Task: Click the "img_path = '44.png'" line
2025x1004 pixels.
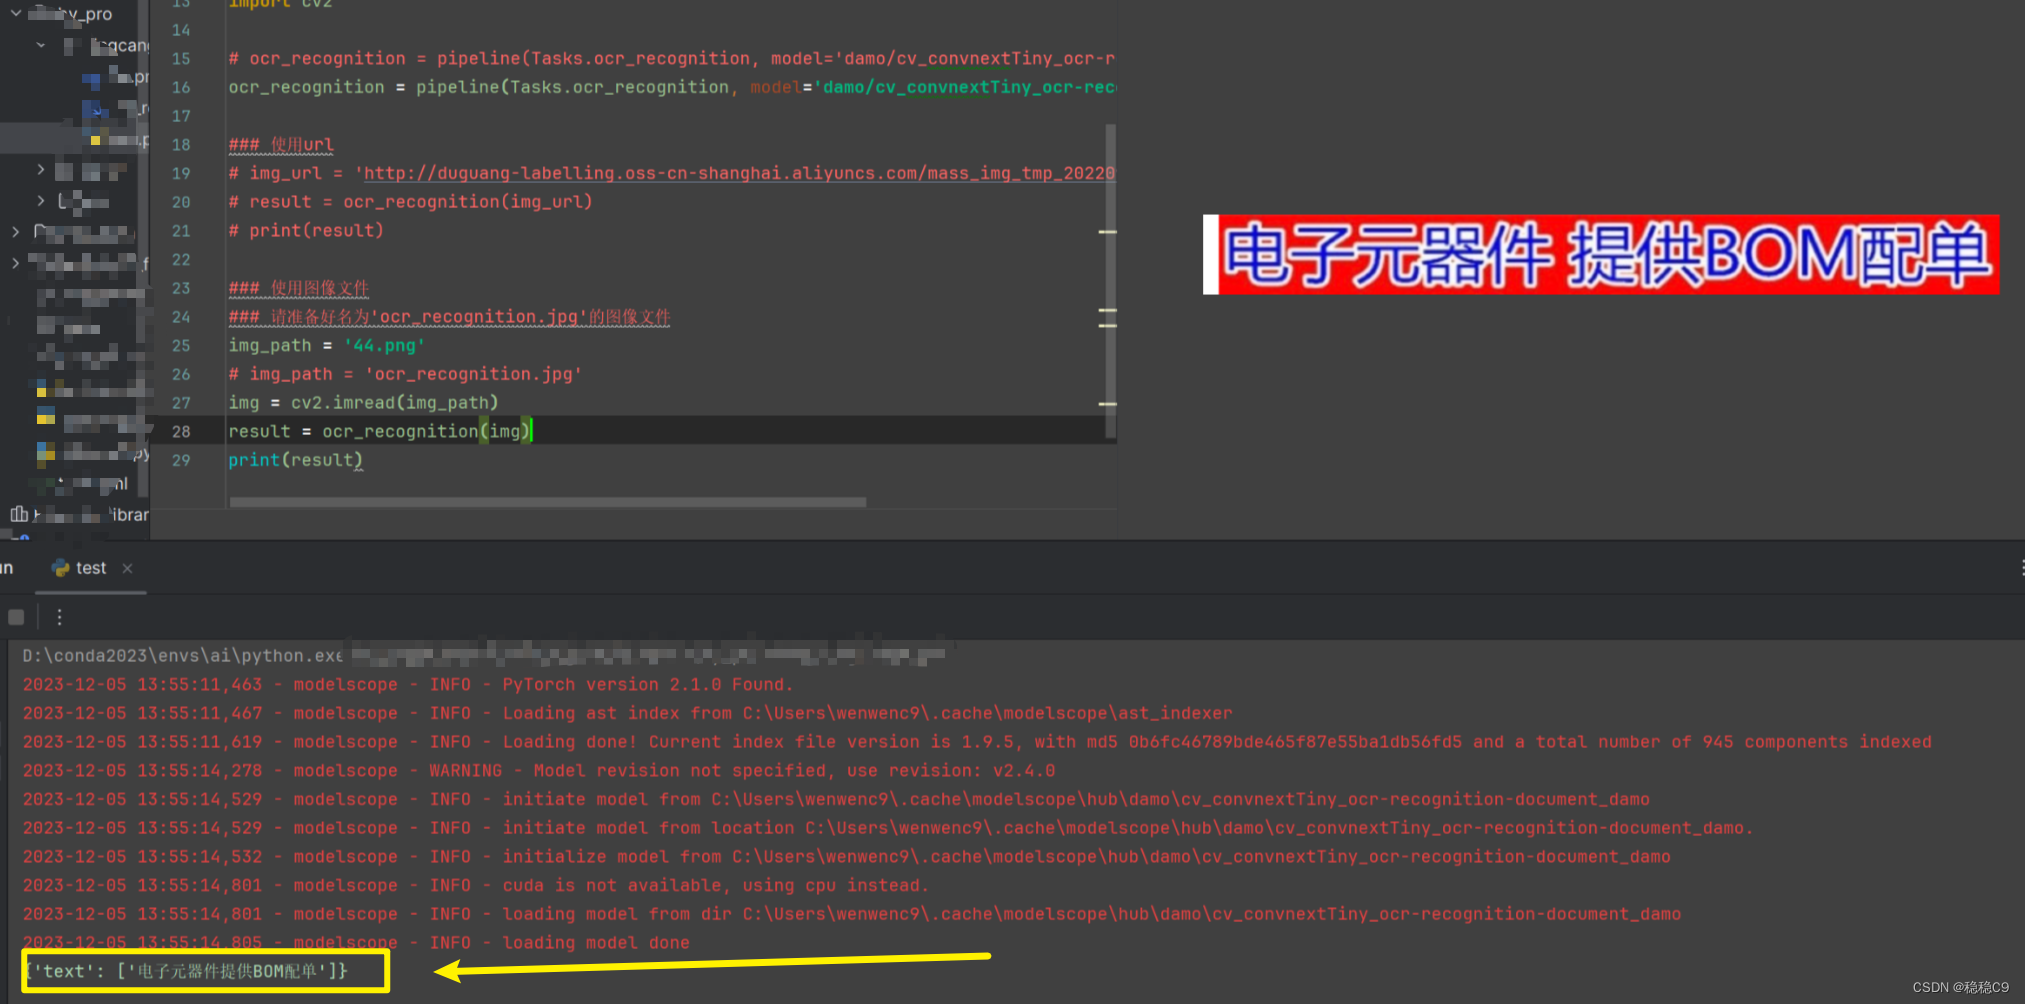Action: coord(327,345)
